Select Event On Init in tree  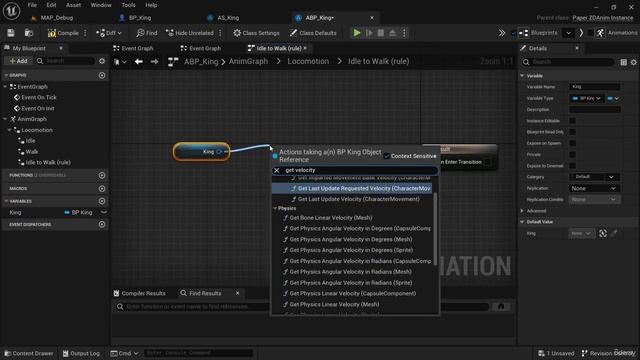pyautogui.click(x=38, y=109)
